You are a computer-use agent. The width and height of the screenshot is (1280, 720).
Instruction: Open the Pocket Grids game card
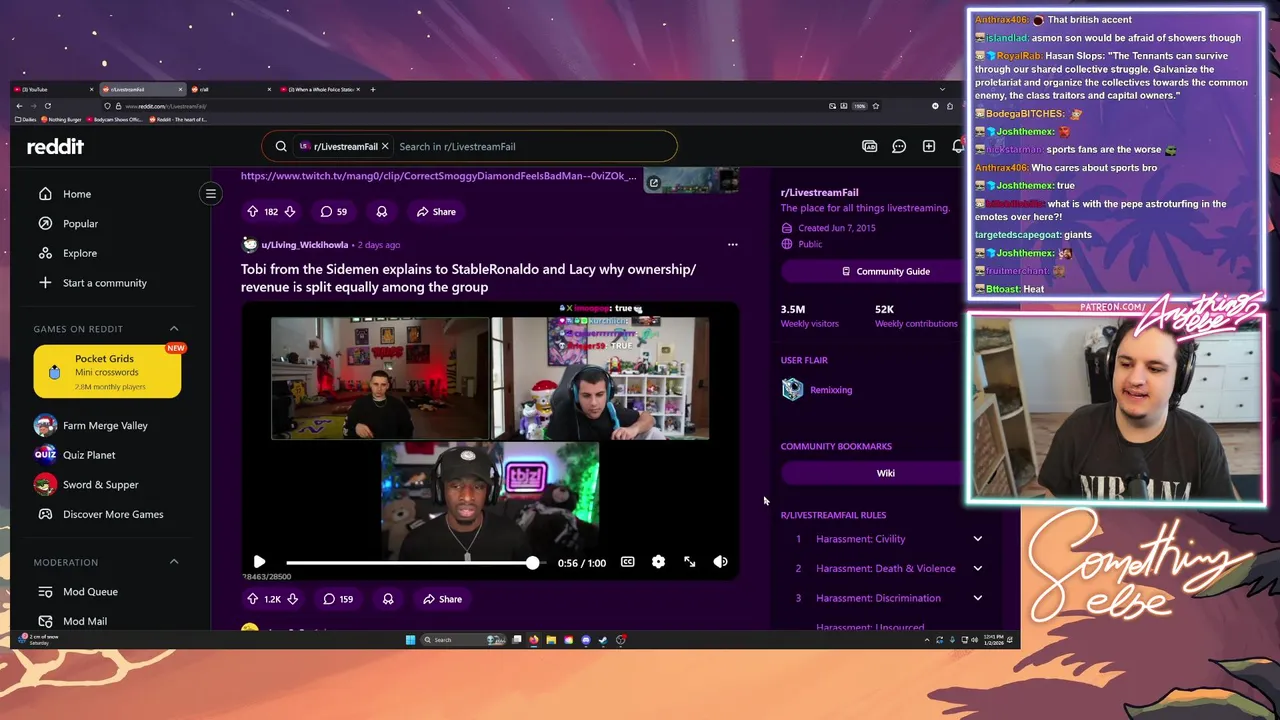tap(107, 371)
